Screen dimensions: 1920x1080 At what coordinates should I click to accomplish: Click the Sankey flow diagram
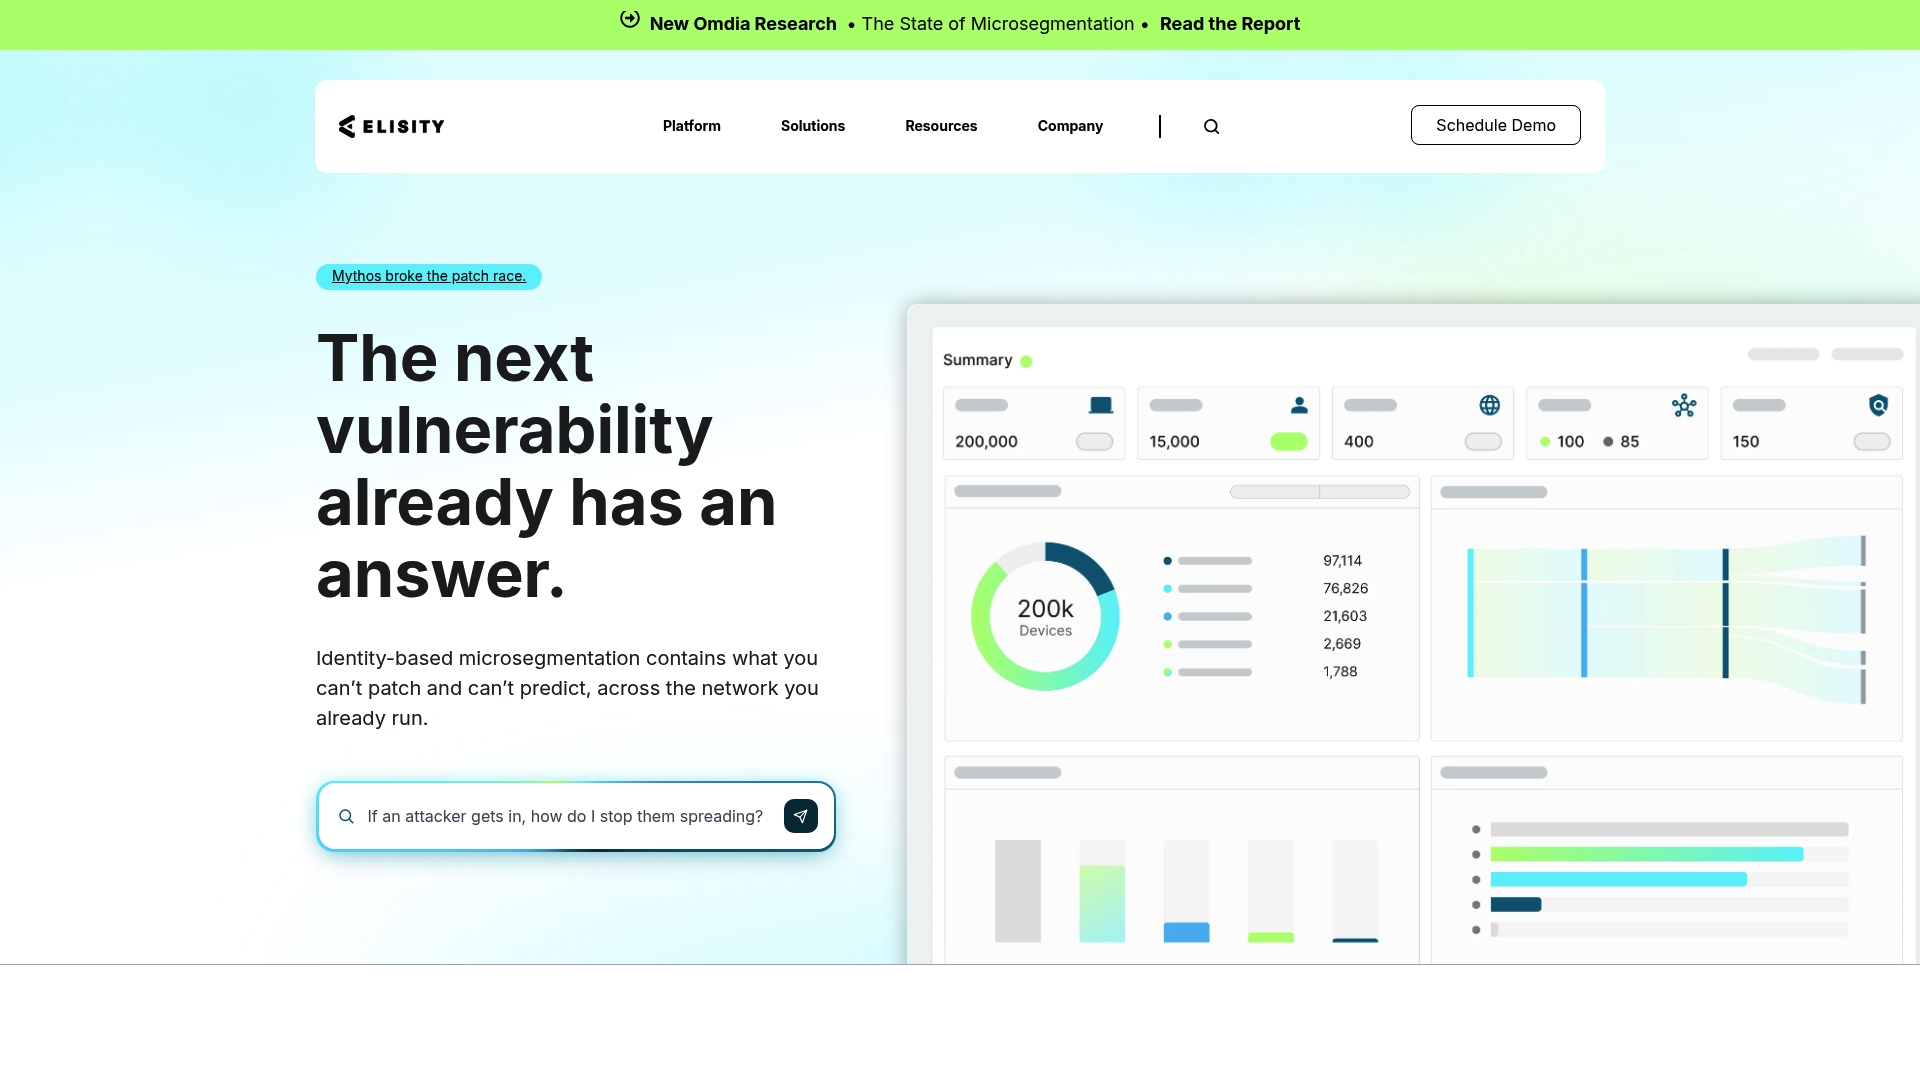1666,620
